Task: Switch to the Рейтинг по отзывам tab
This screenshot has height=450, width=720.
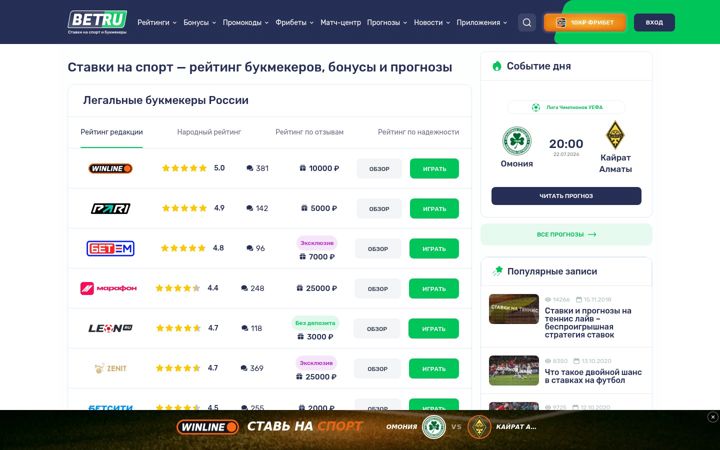Action: point(309,132)
